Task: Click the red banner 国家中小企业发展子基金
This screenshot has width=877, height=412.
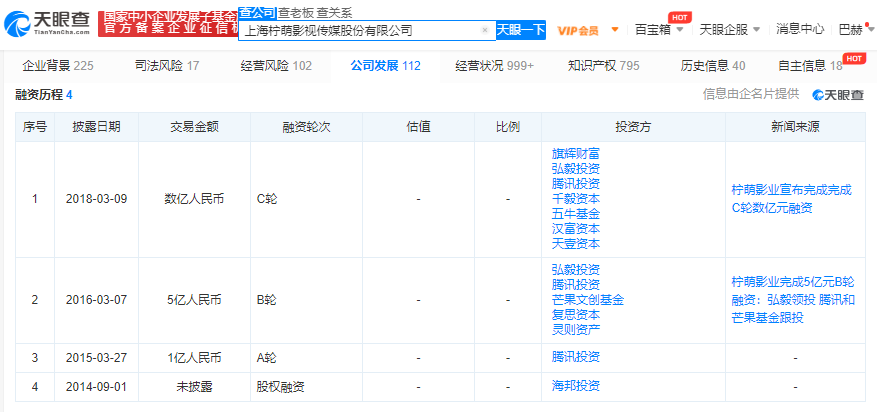Action: [x=168, y=23]
